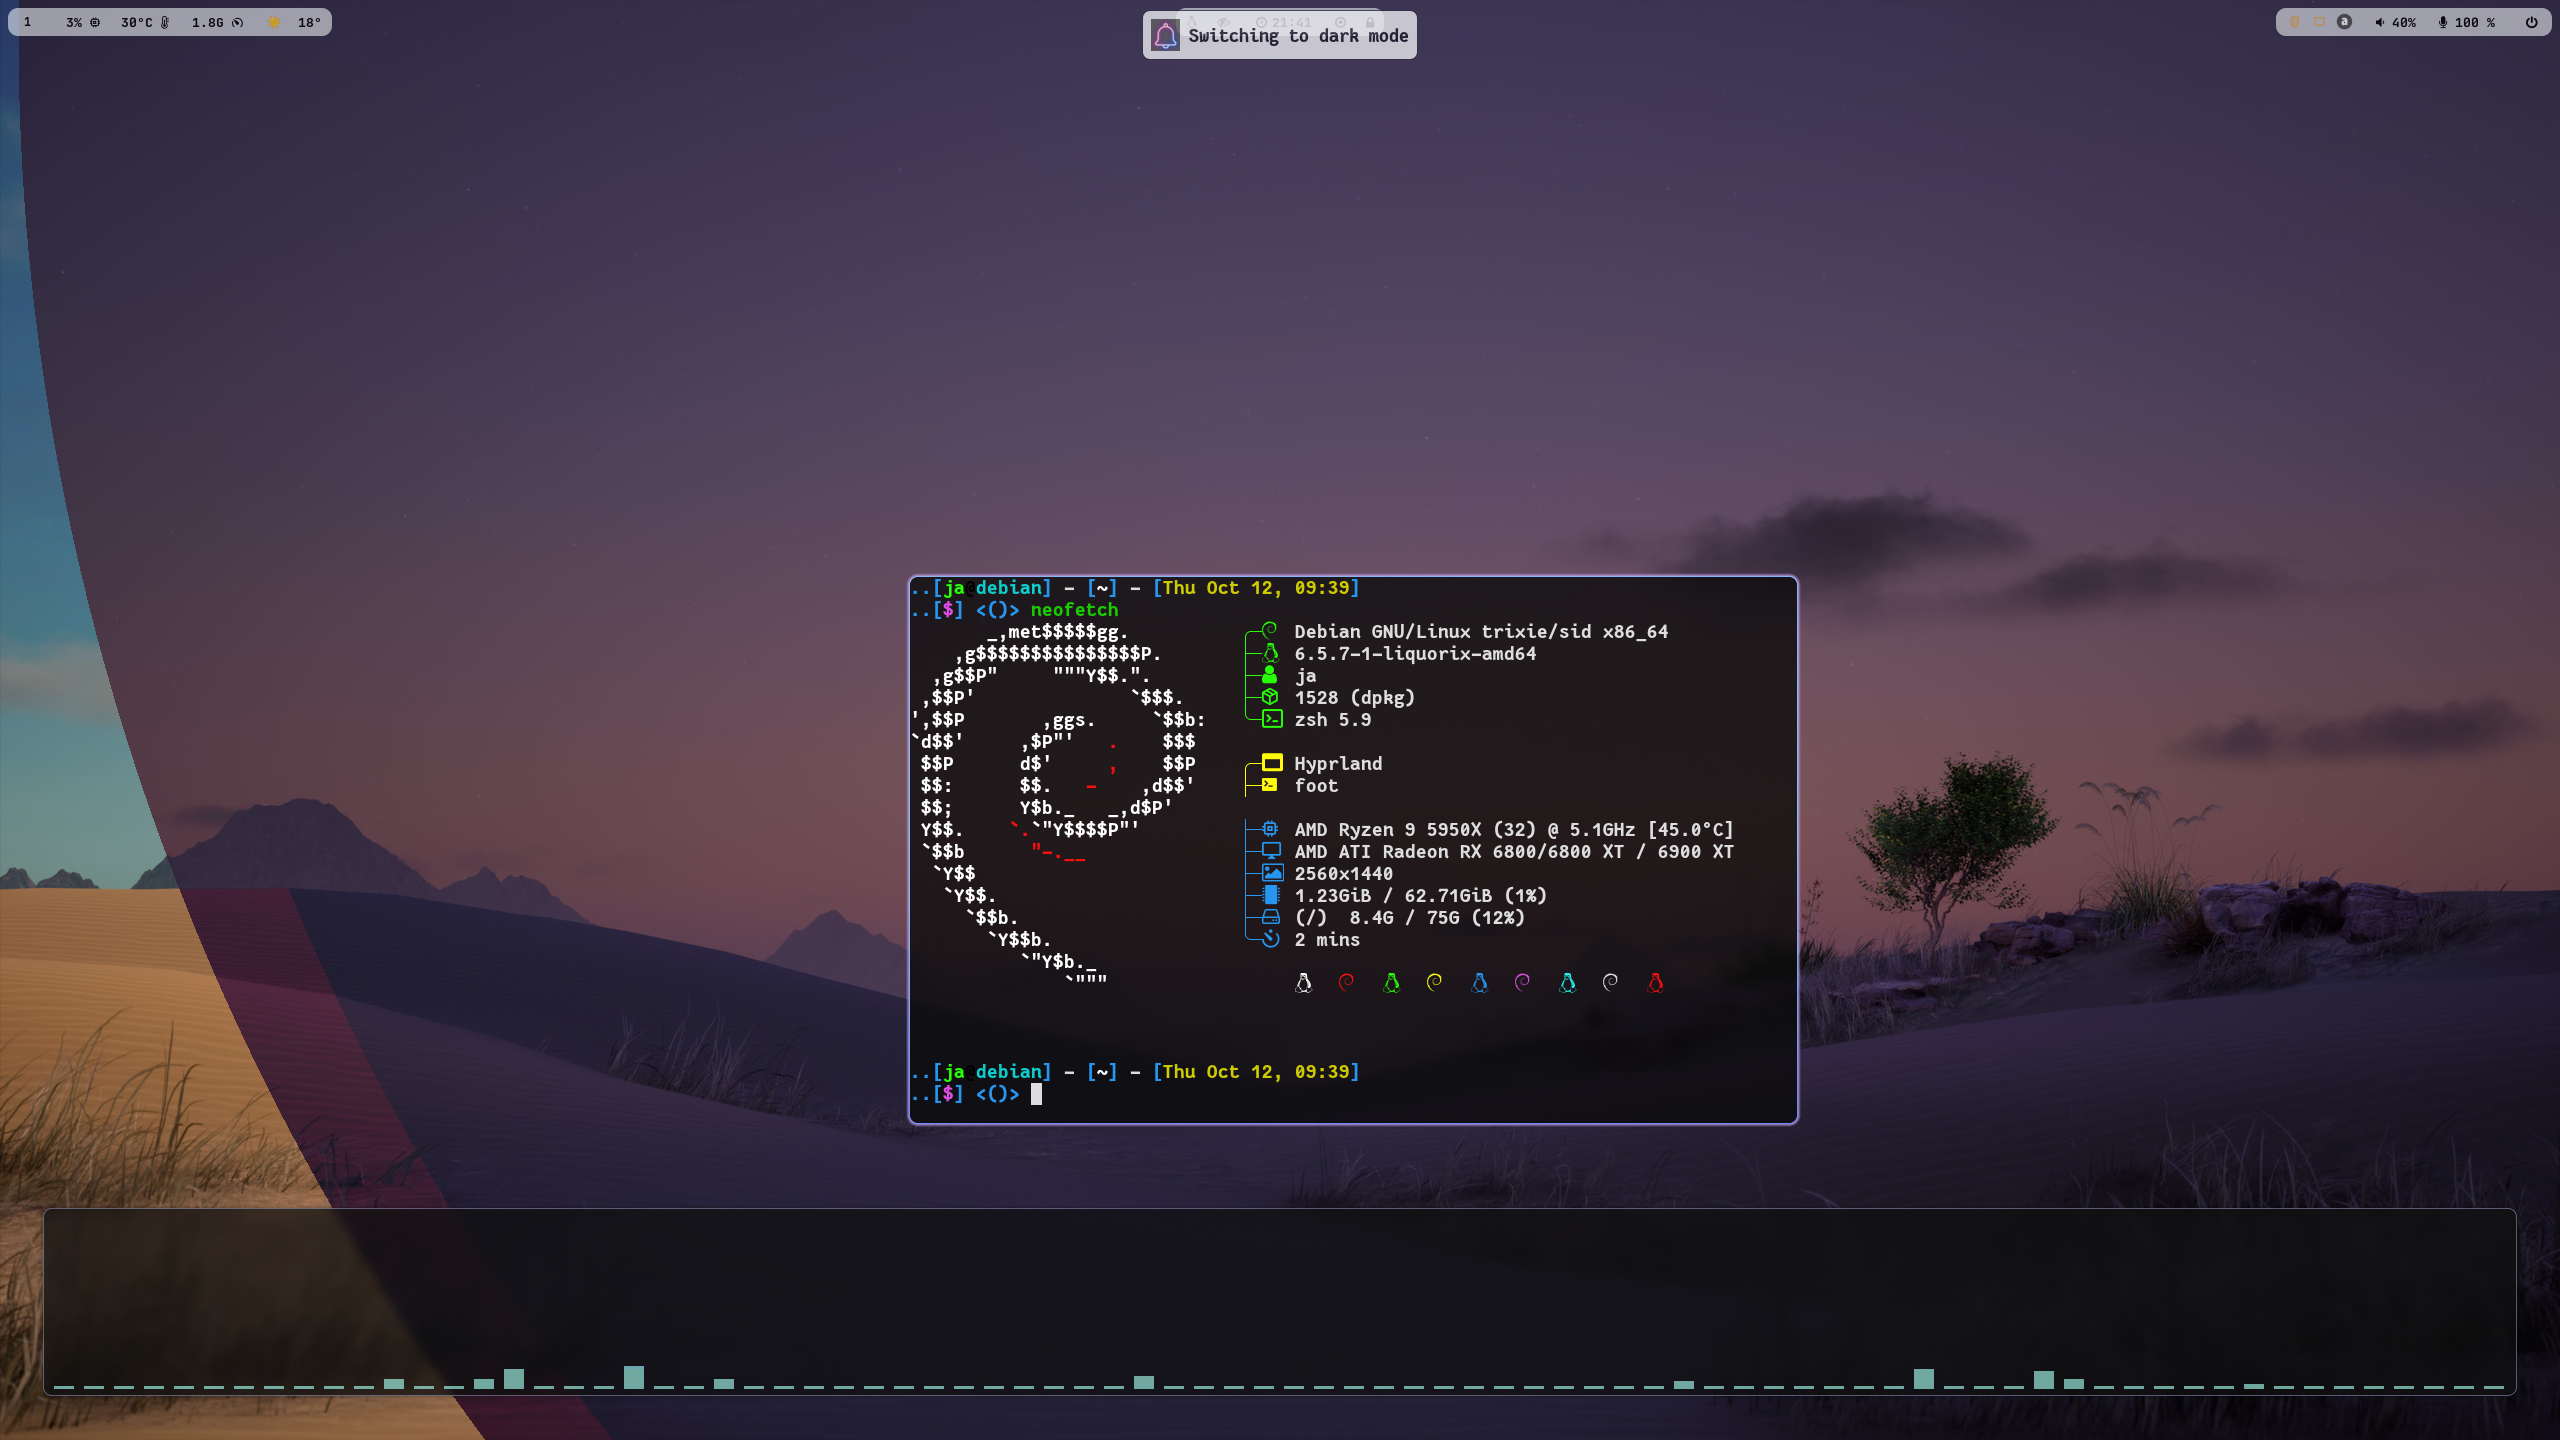Screen dimensions: 2560x1440
Task: Dismiss the 'Switching to dark mode' notification
Action: point(1297,36)
